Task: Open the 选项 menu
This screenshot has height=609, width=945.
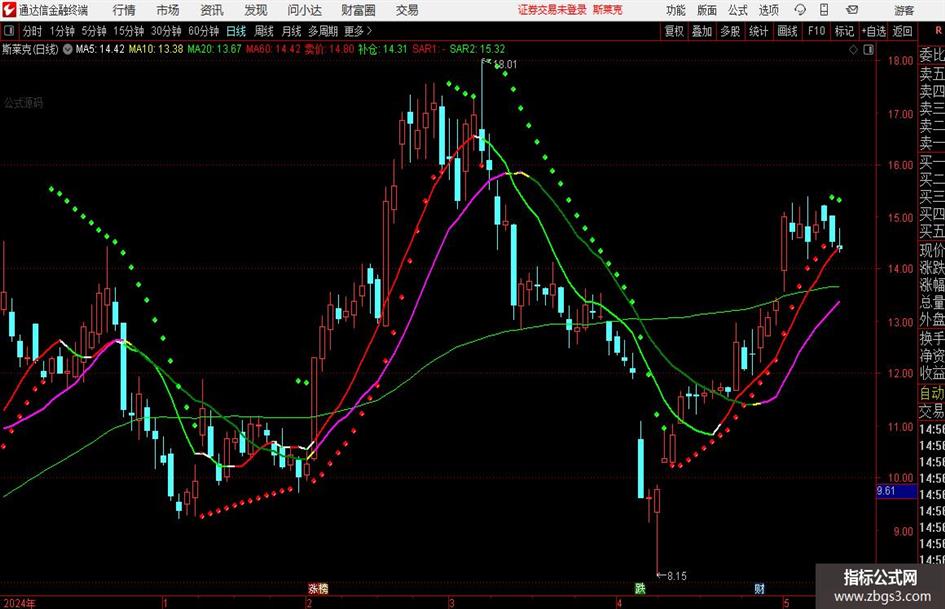Action: click(x=769, y=10)
